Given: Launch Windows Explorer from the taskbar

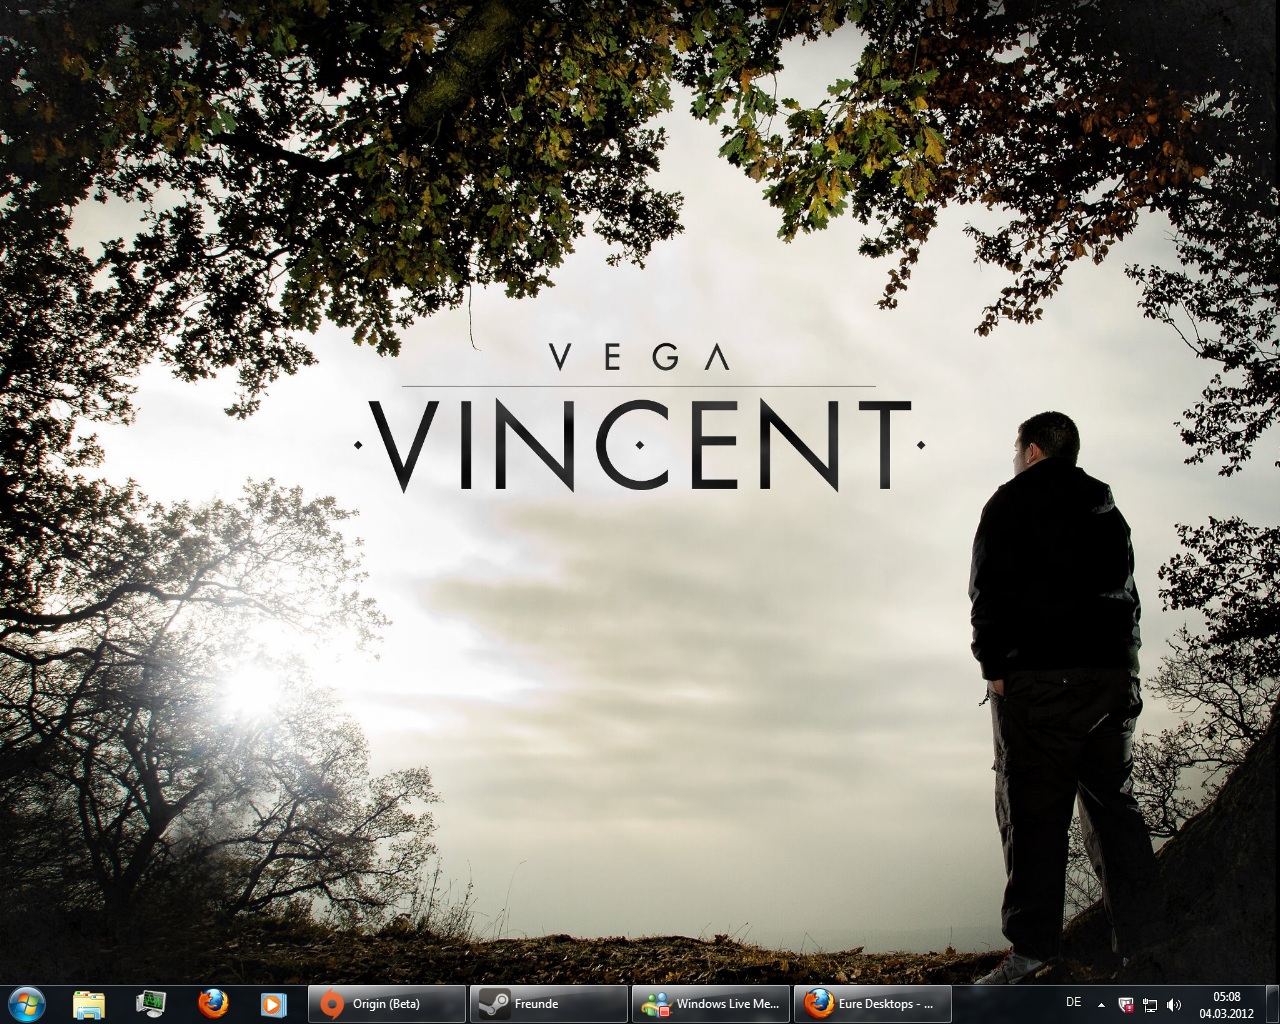Looking at the screenshot, I should click(x=89, y=1003).
